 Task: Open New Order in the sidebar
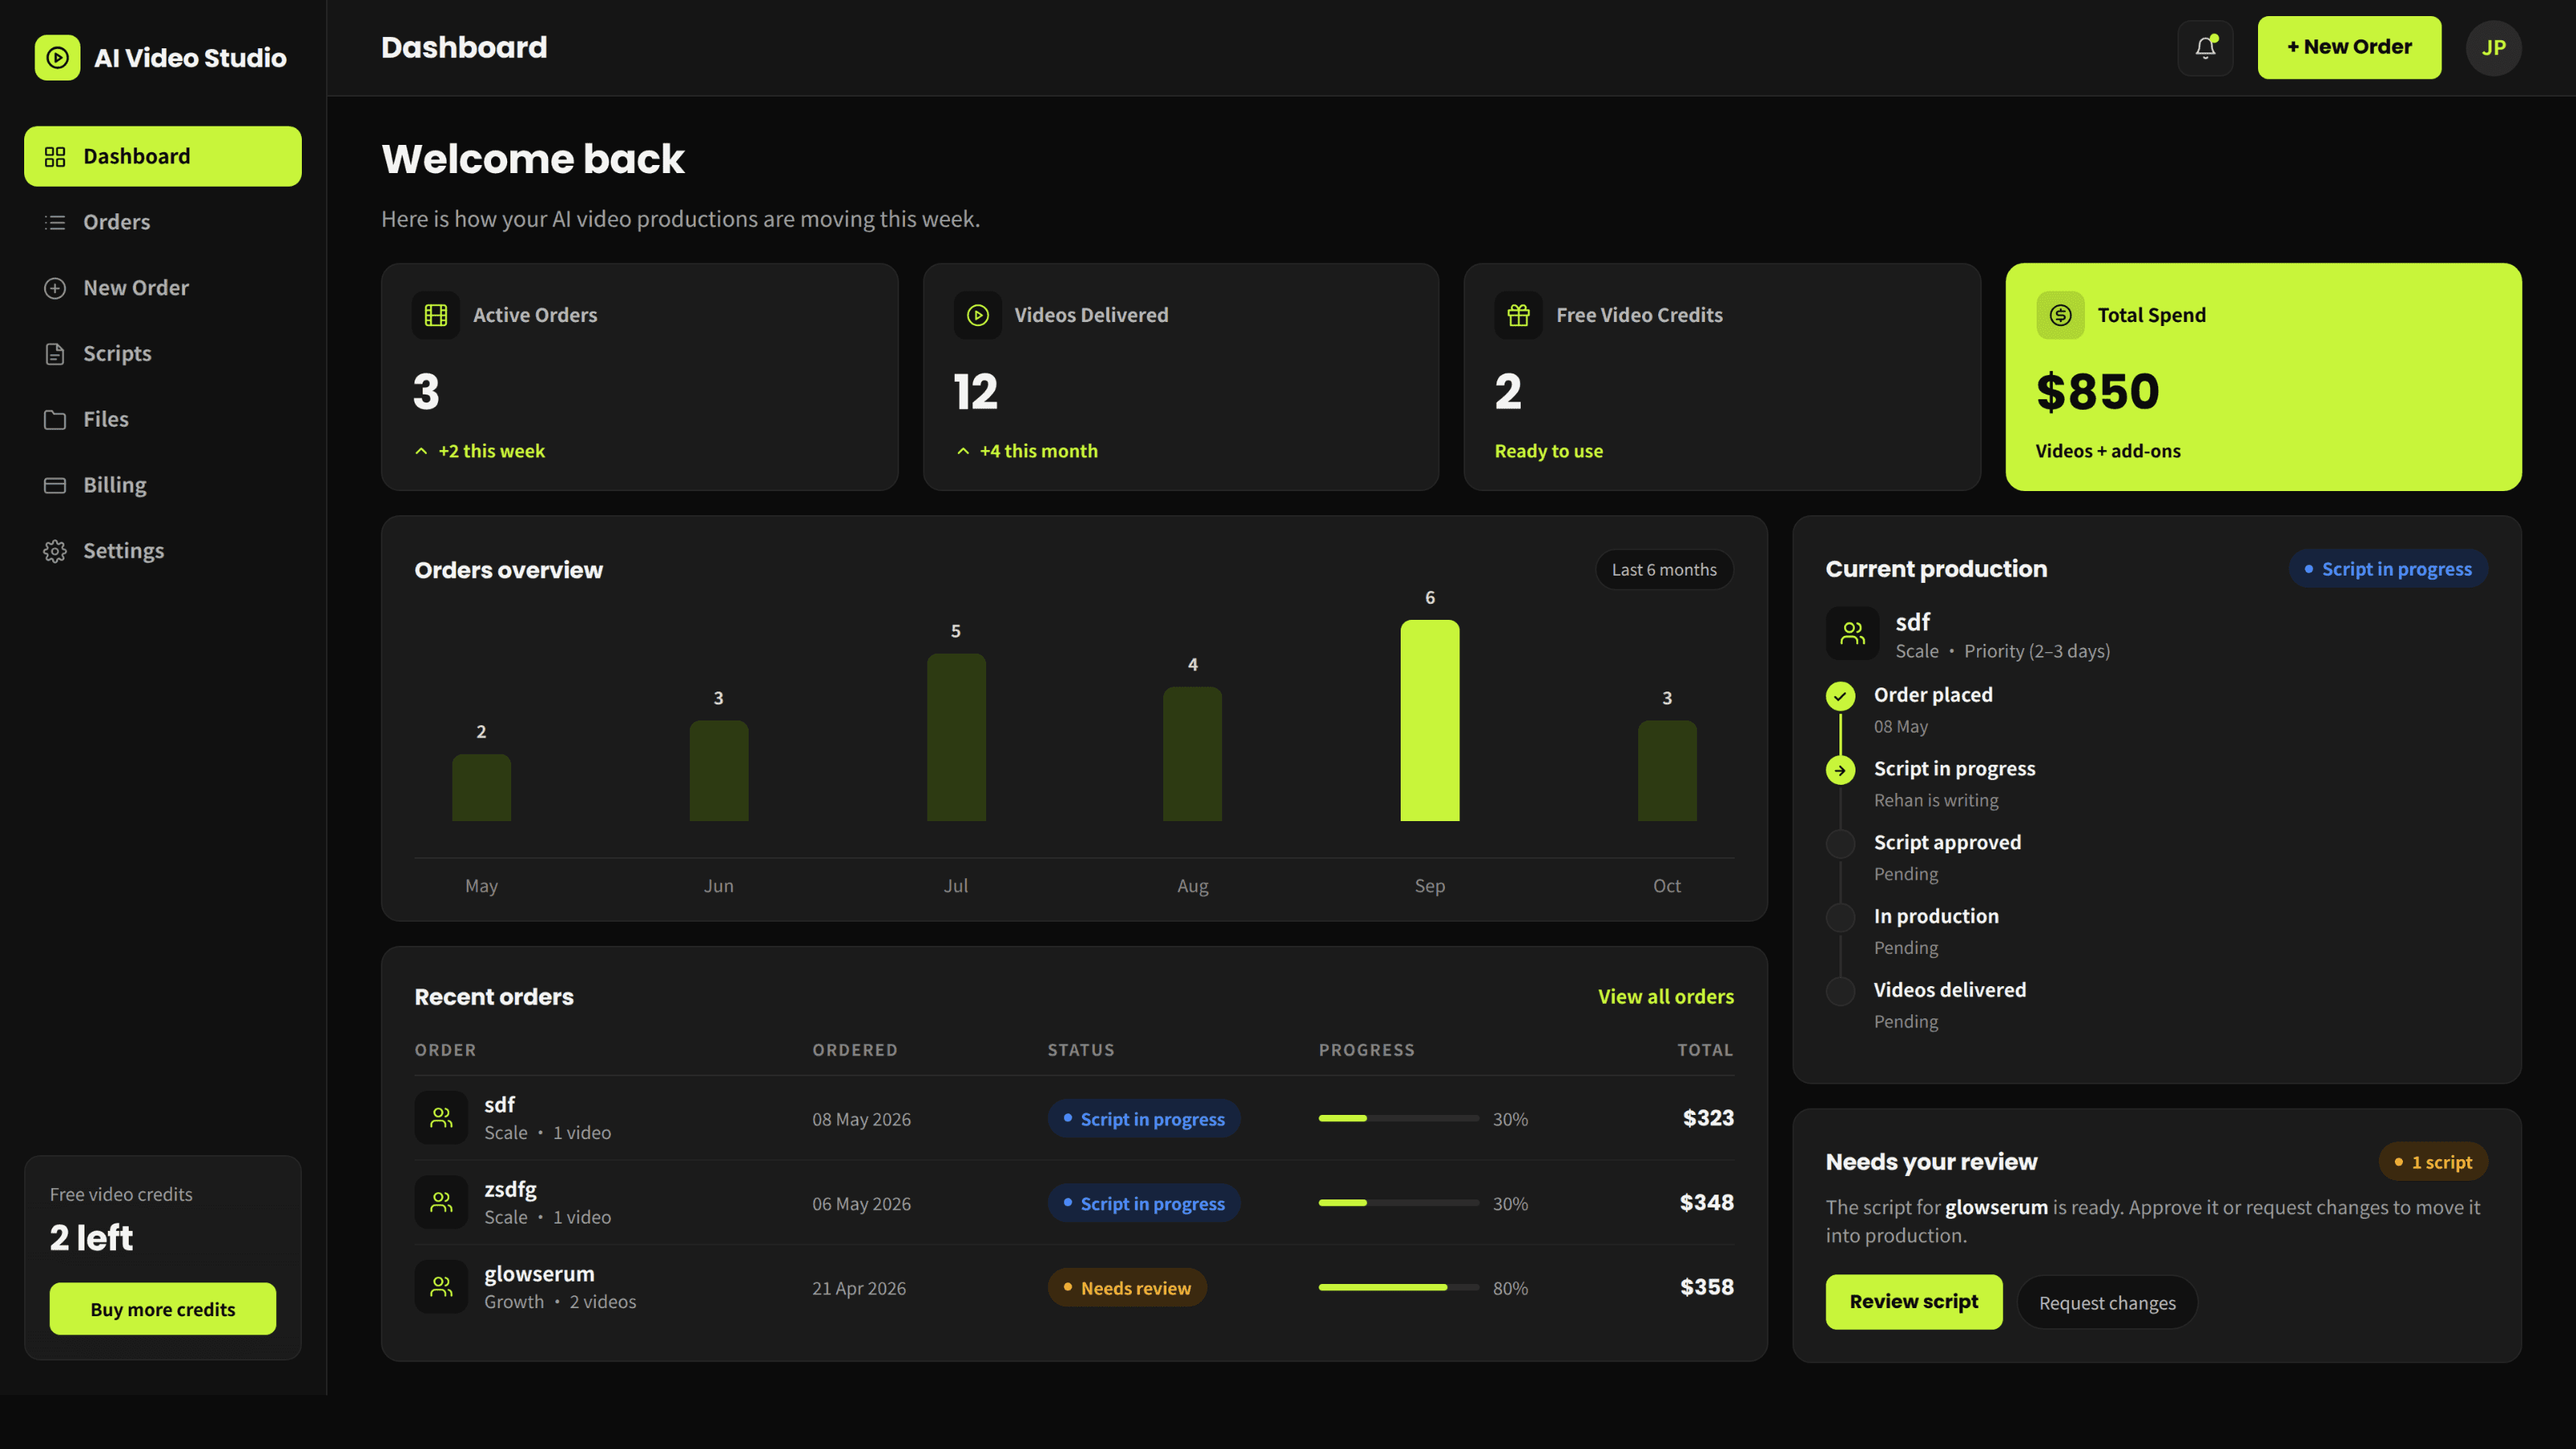[x=163, y=288]
